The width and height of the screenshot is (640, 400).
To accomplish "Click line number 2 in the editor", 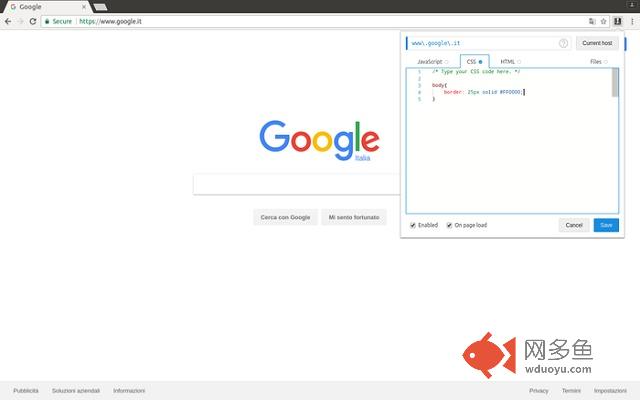I will [x=419, y=78].
